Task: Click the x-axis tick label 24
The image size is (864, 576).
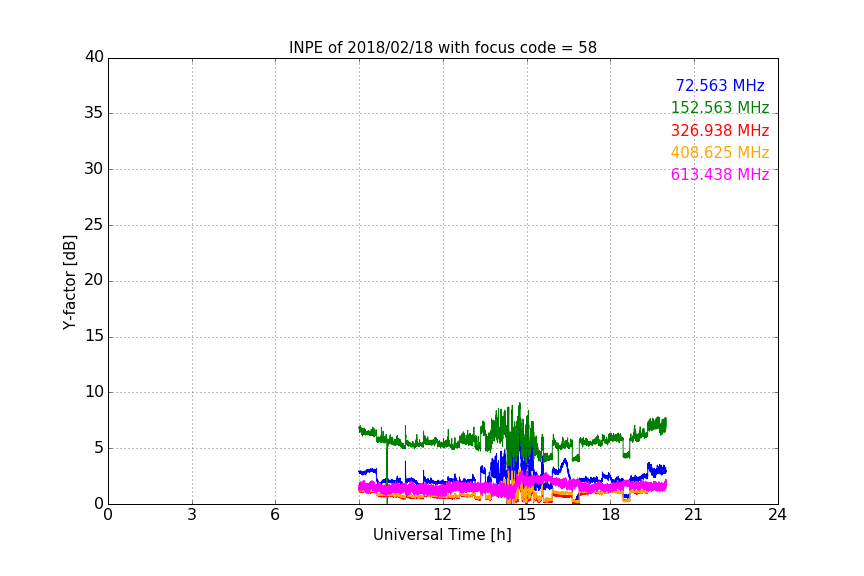Action: tap(777, 515)
